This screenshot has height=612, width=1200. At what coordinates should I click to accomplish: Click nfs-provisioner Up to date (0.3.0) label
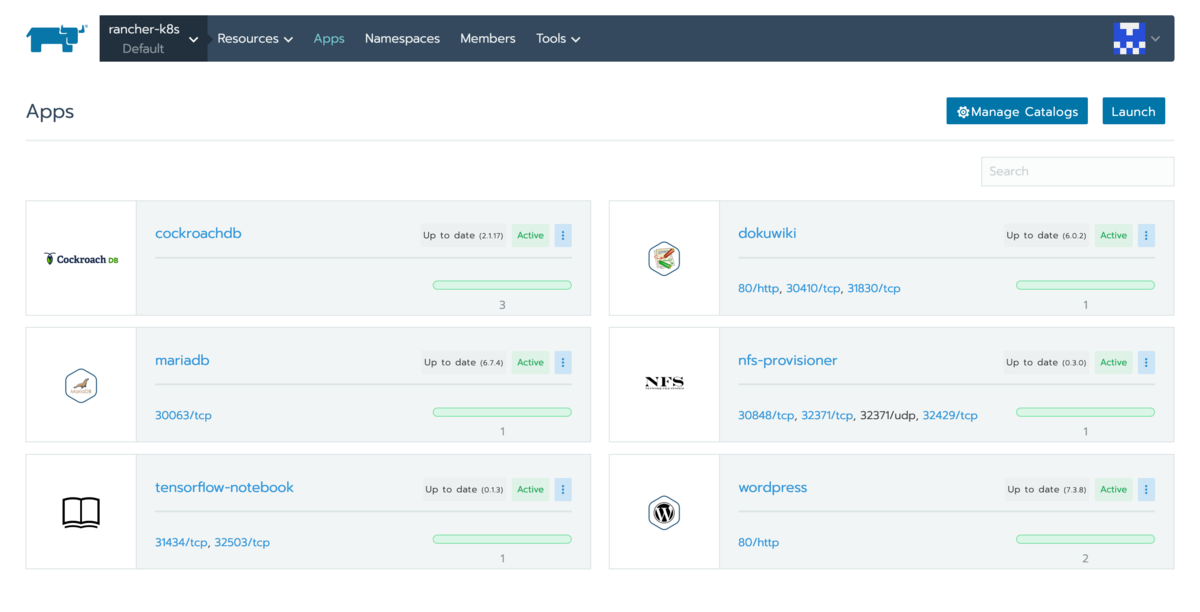tap(1046, 363)
